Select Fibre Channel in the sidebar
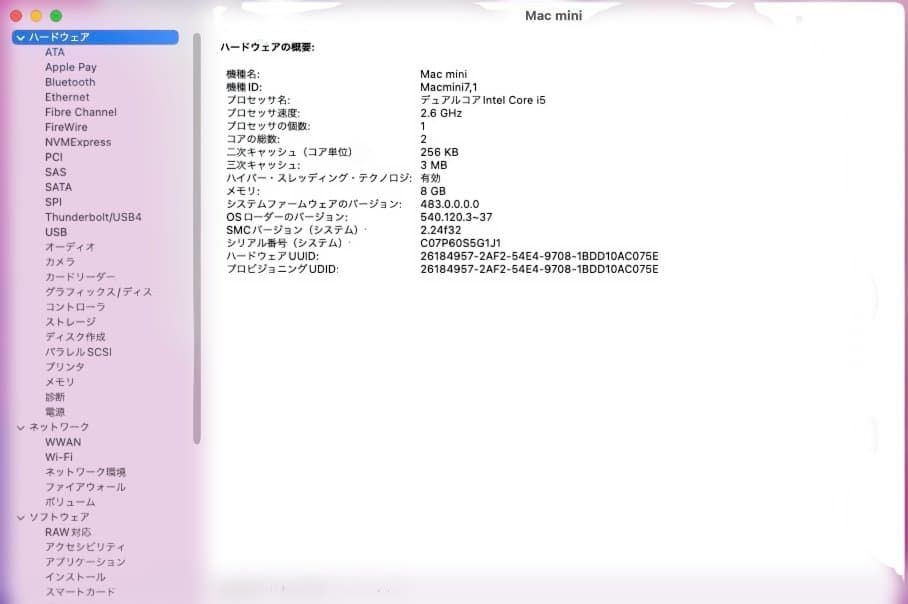This screenshot has height=604, width=908. 79,112
